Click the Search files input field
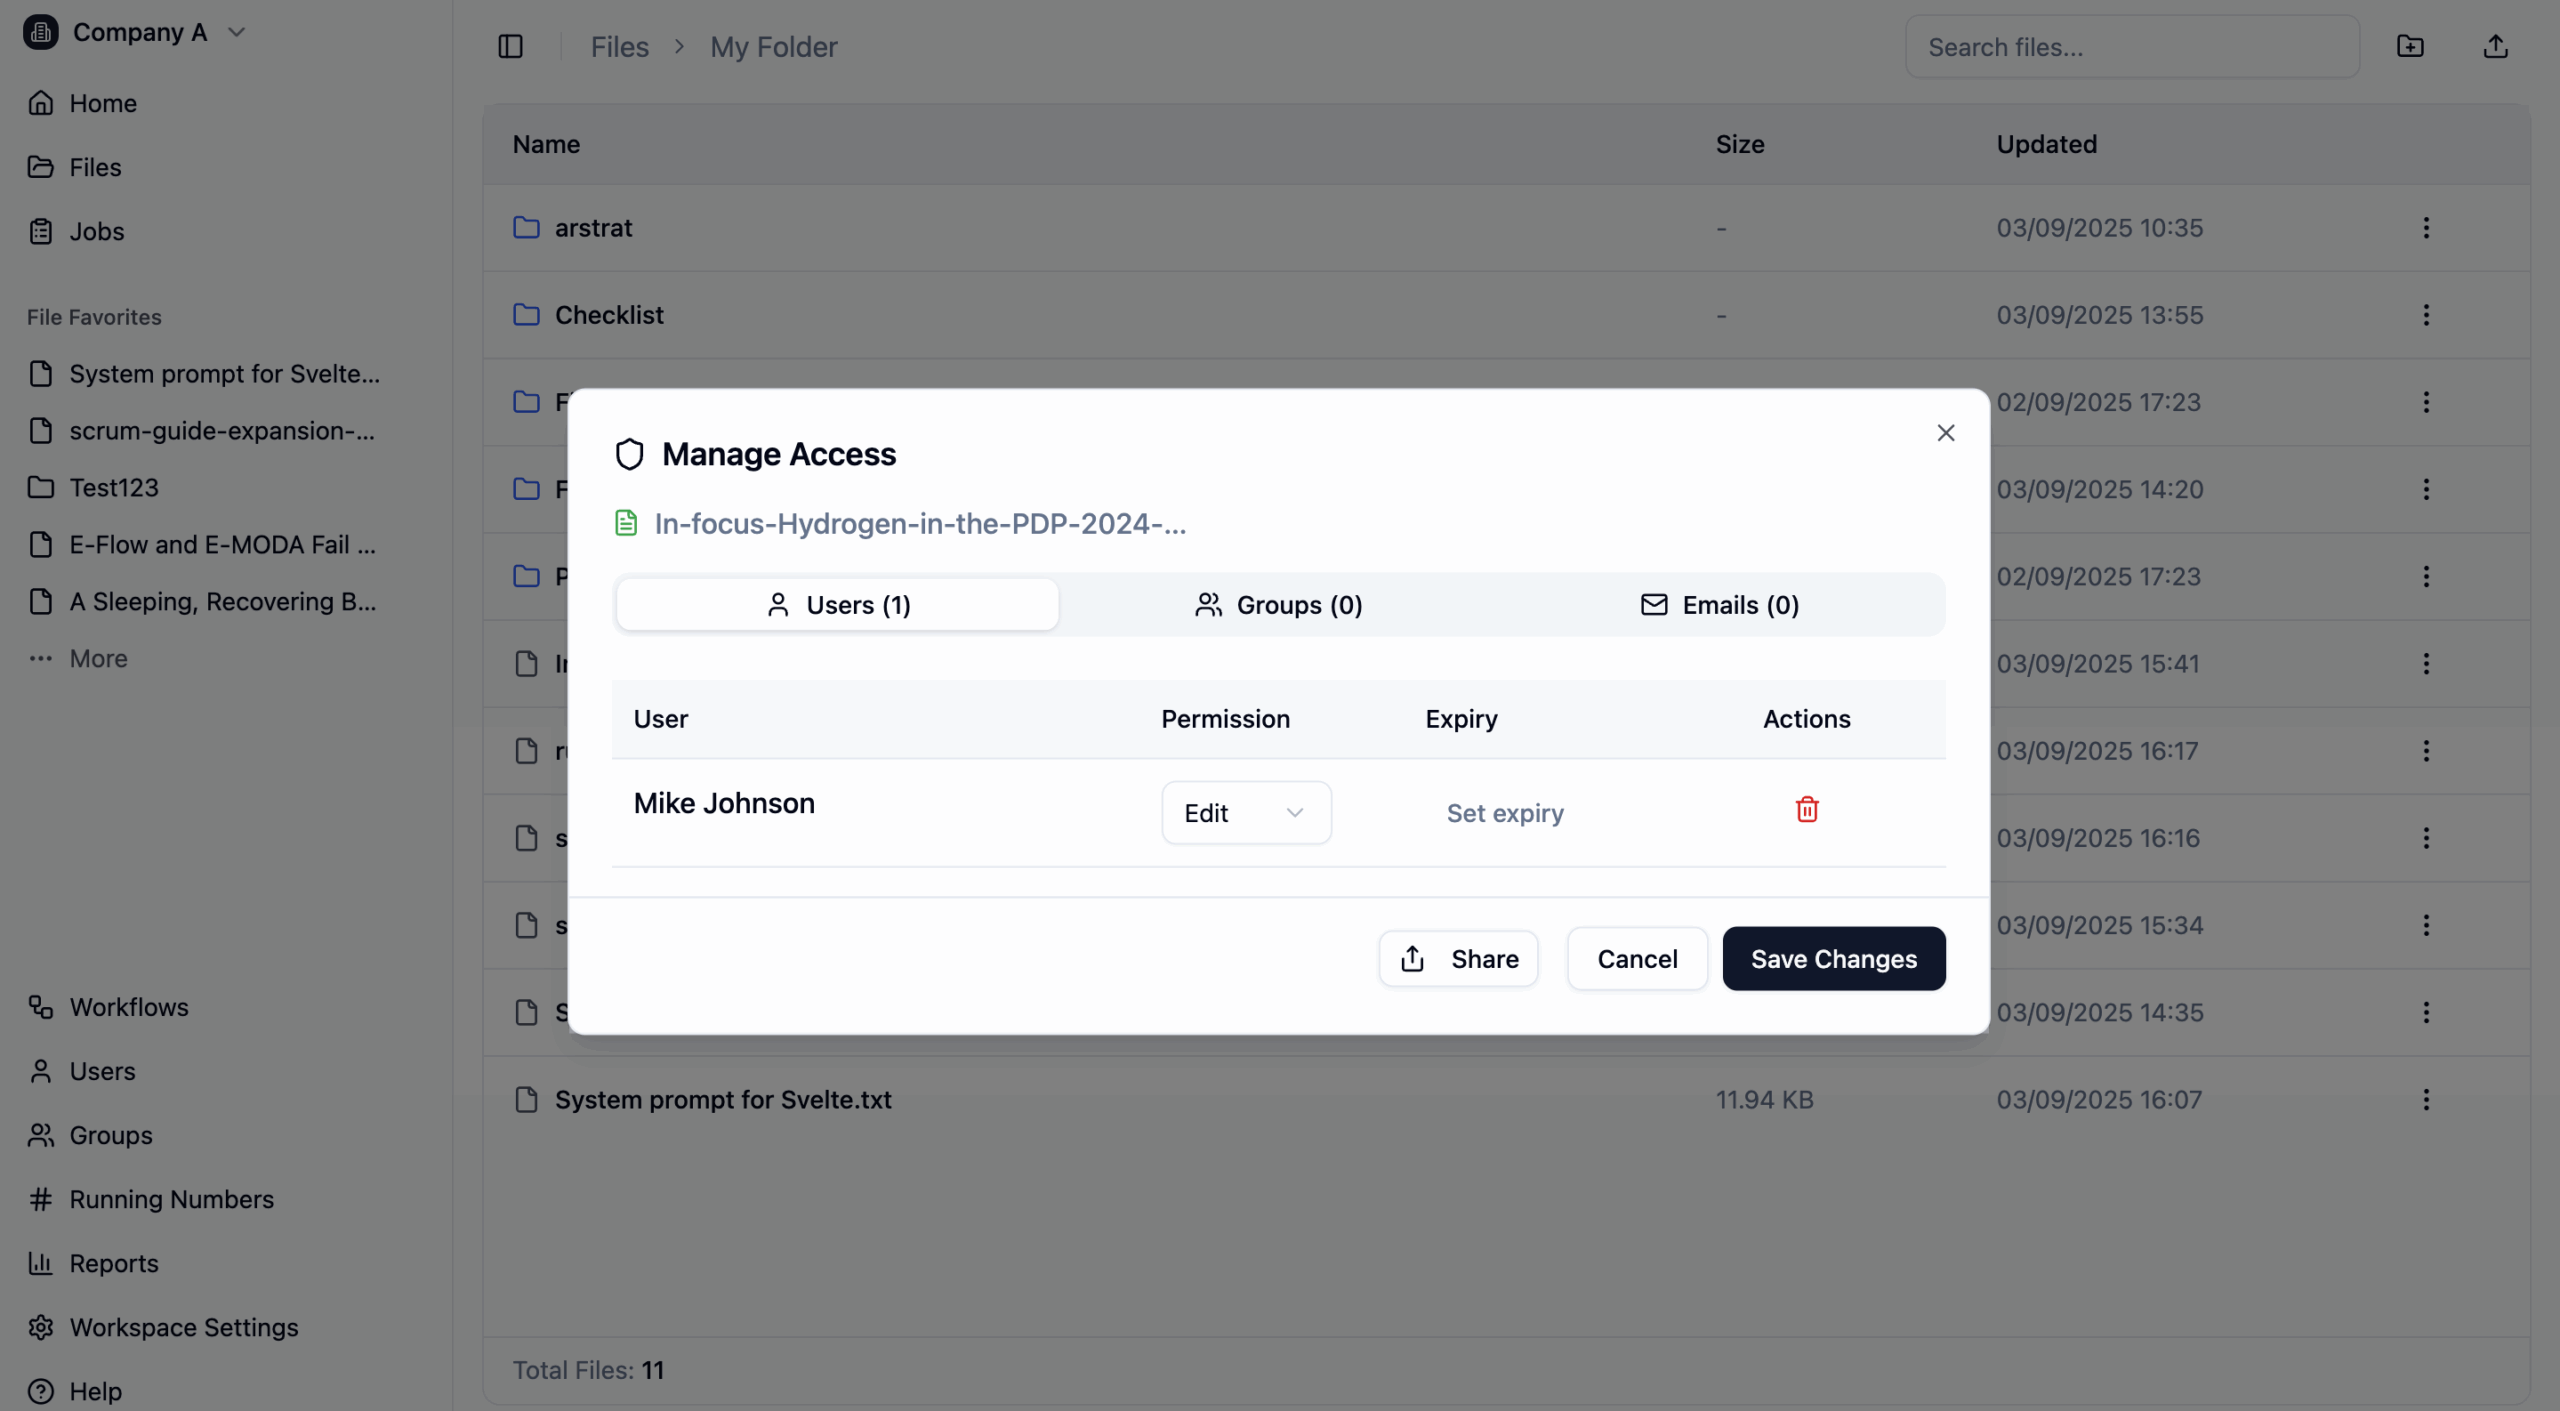 tap(2130, 47)
